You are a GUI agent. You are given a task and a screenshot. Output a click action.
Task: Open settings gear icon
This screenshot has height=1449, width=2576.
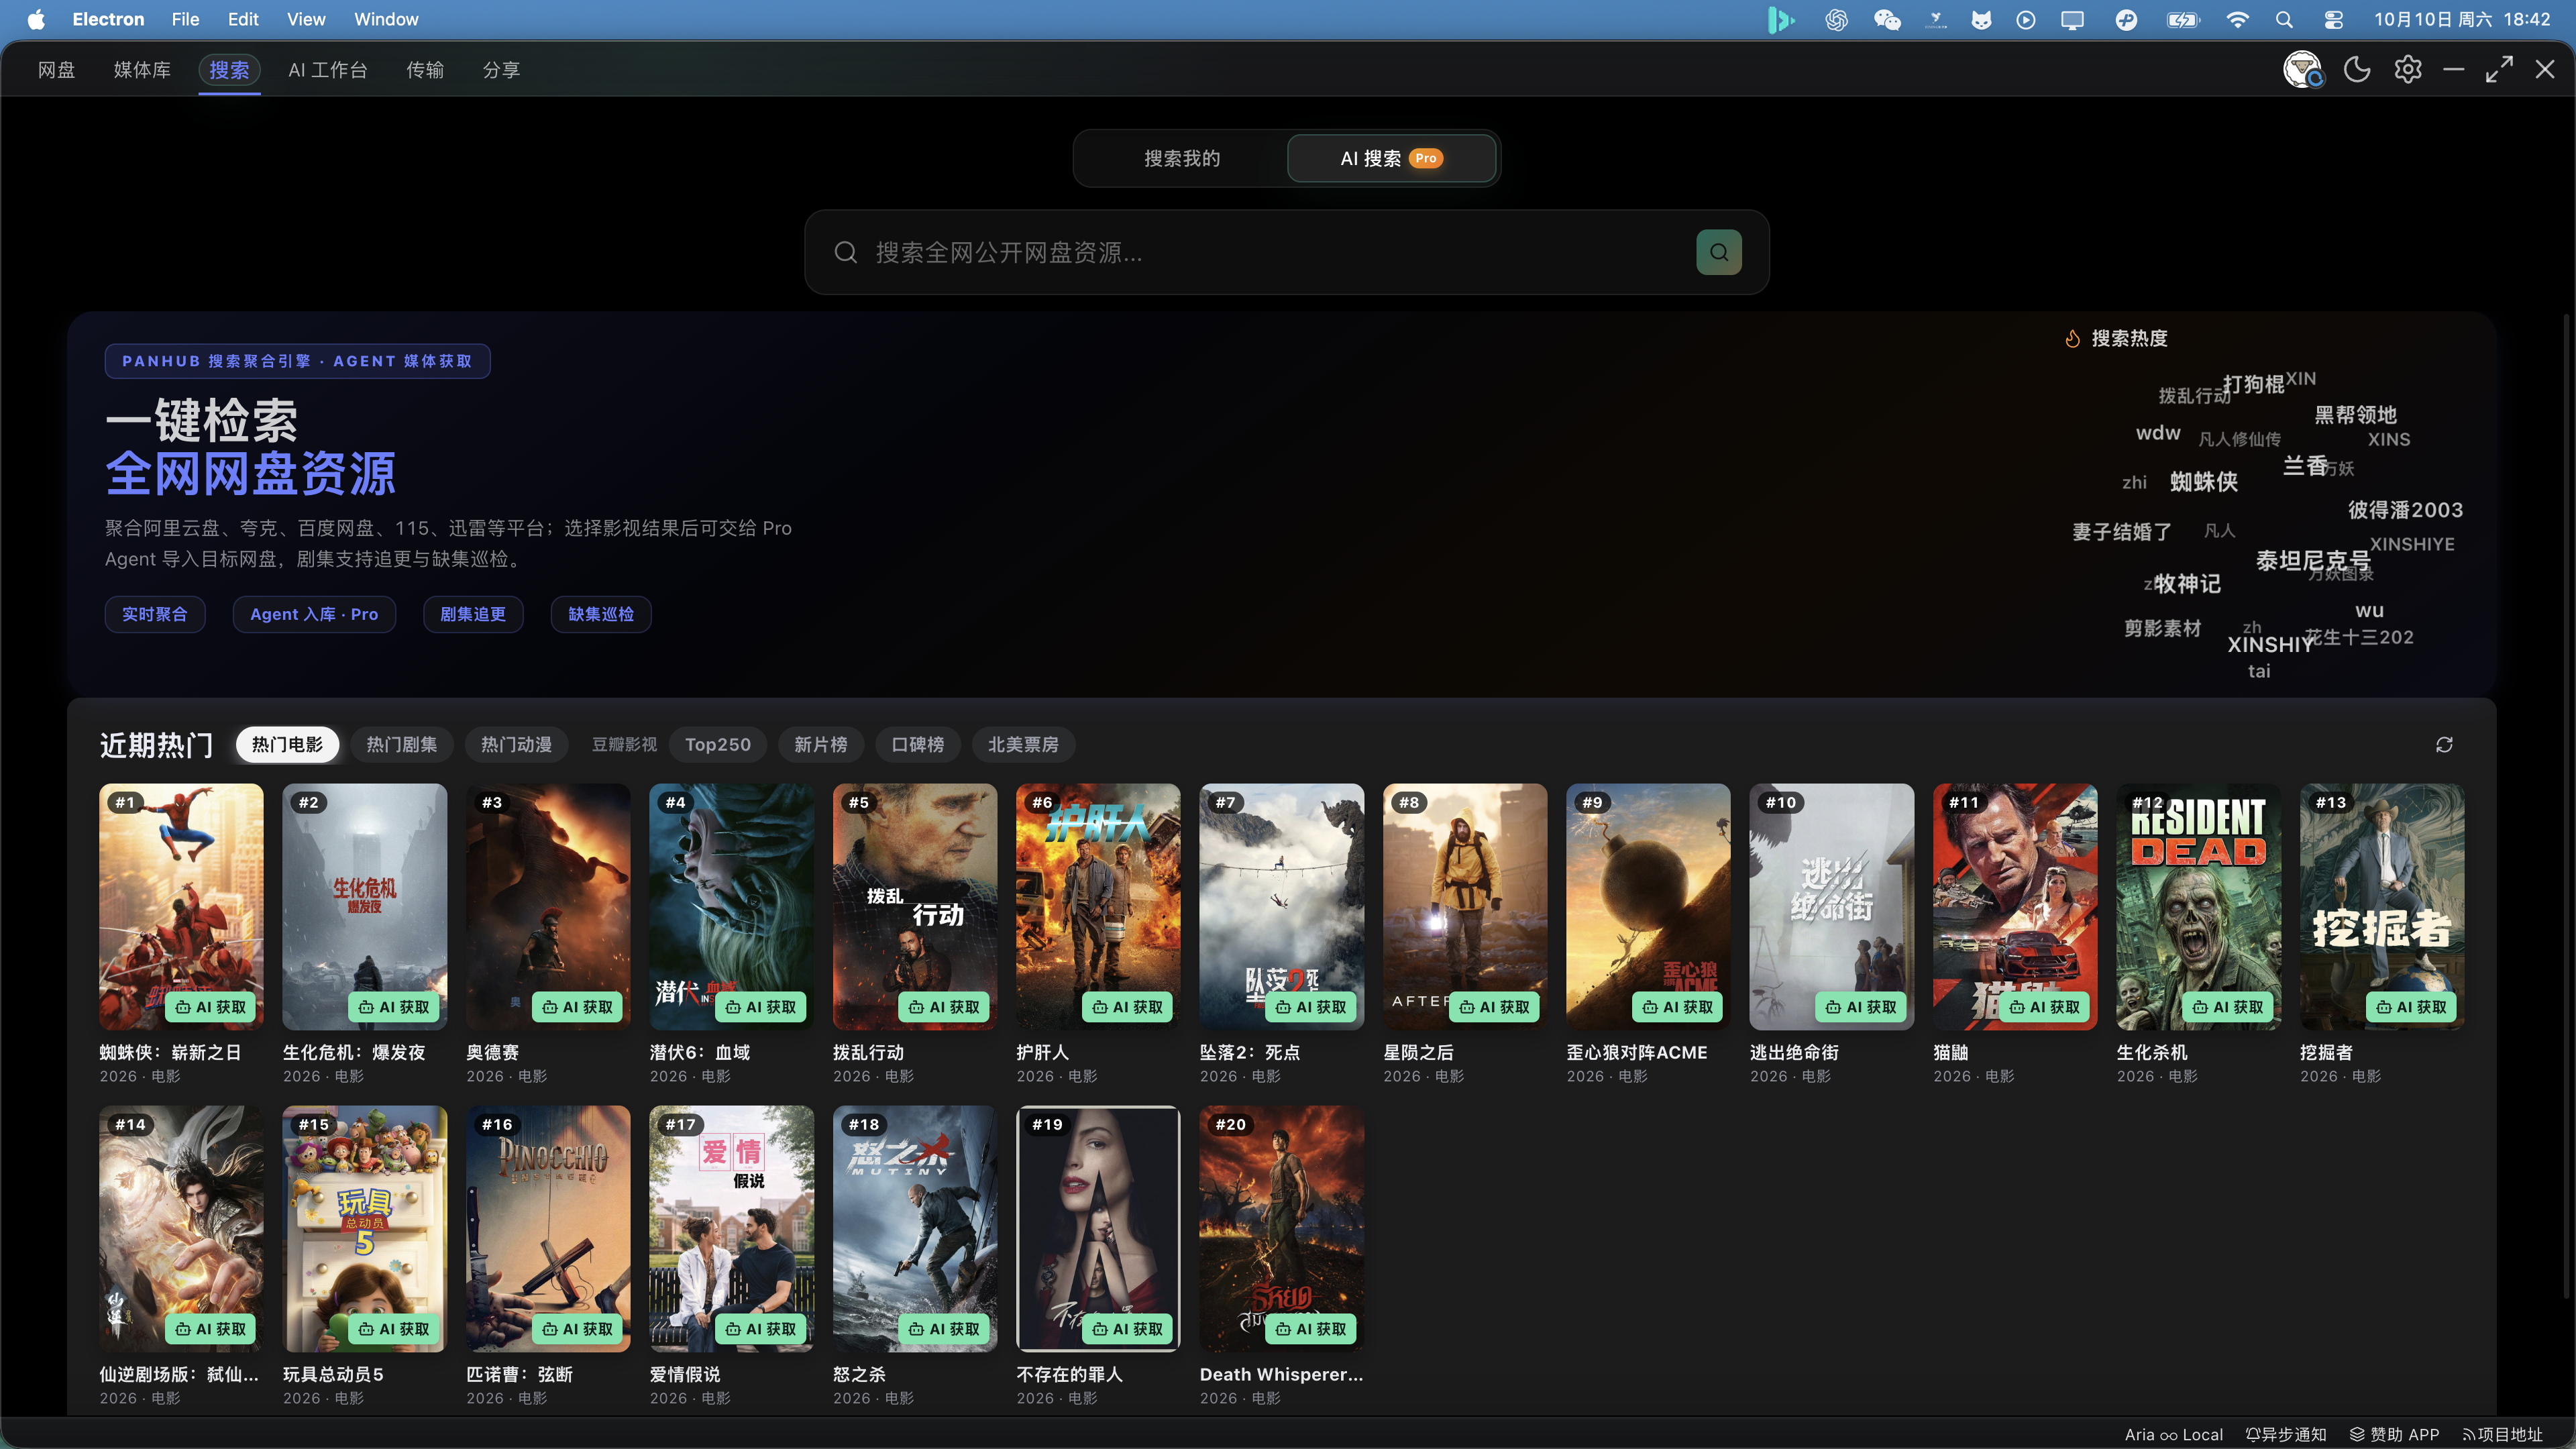[x=2408, y=69]
